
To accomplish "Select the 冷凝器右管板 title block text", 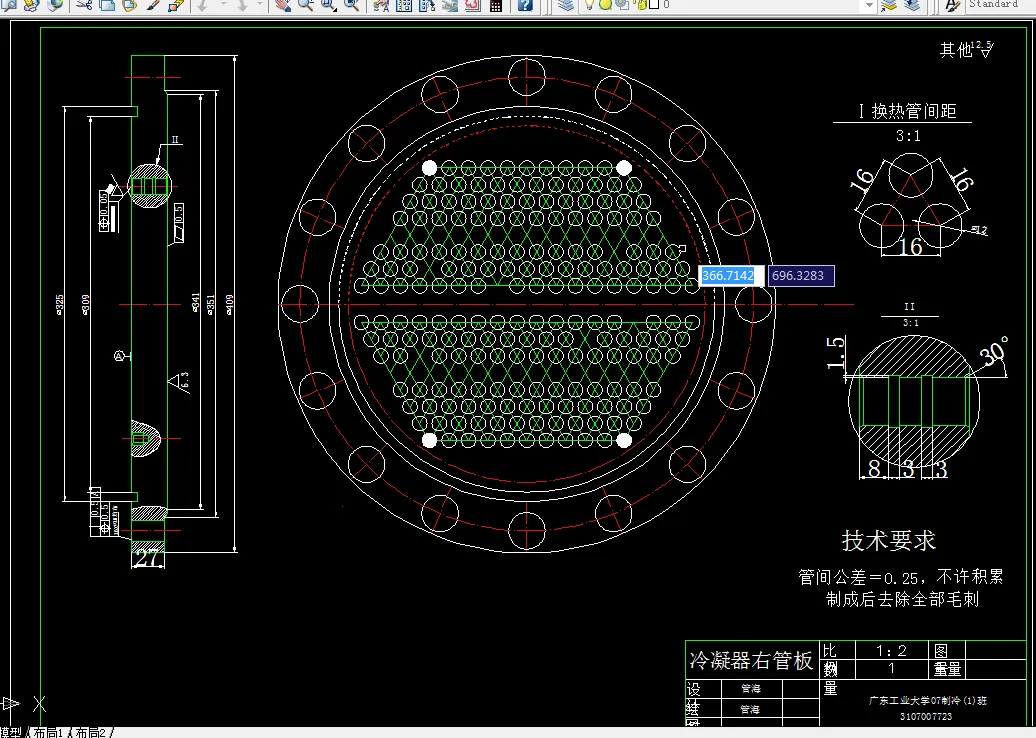I will [x=751, y=660].
